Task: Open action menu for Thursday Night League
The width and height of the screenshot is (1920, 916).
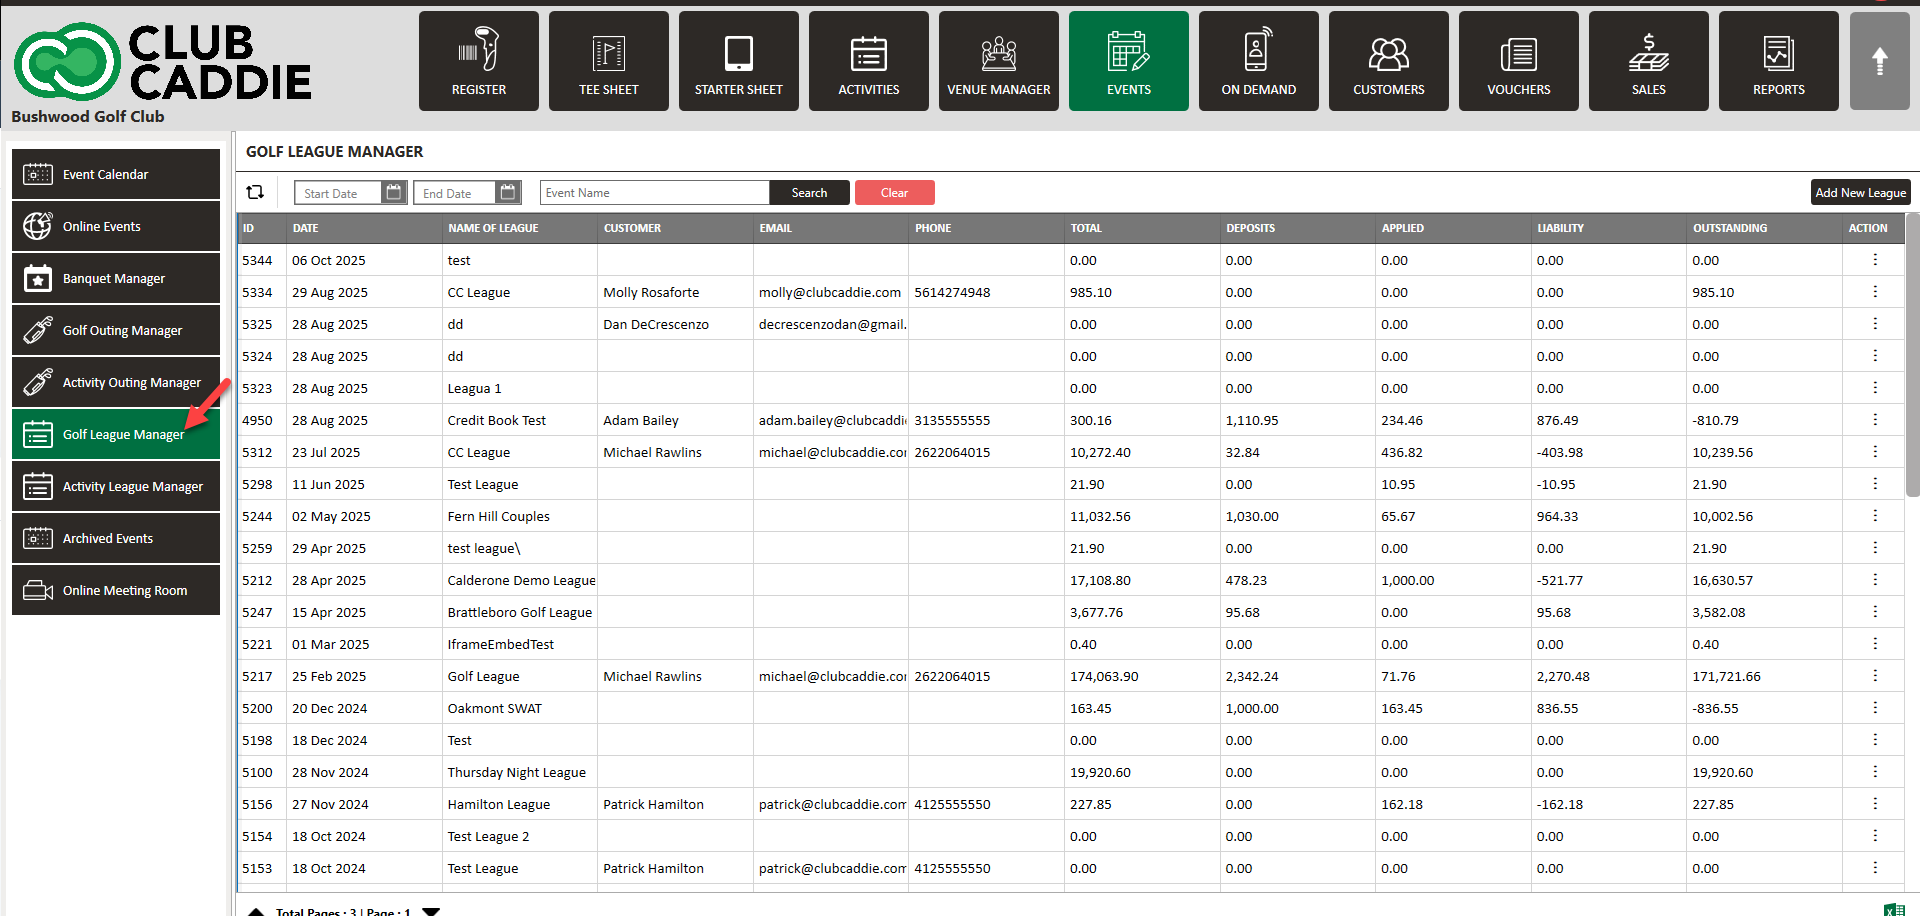Action: pyautogui.click(x=1874, y=772)
